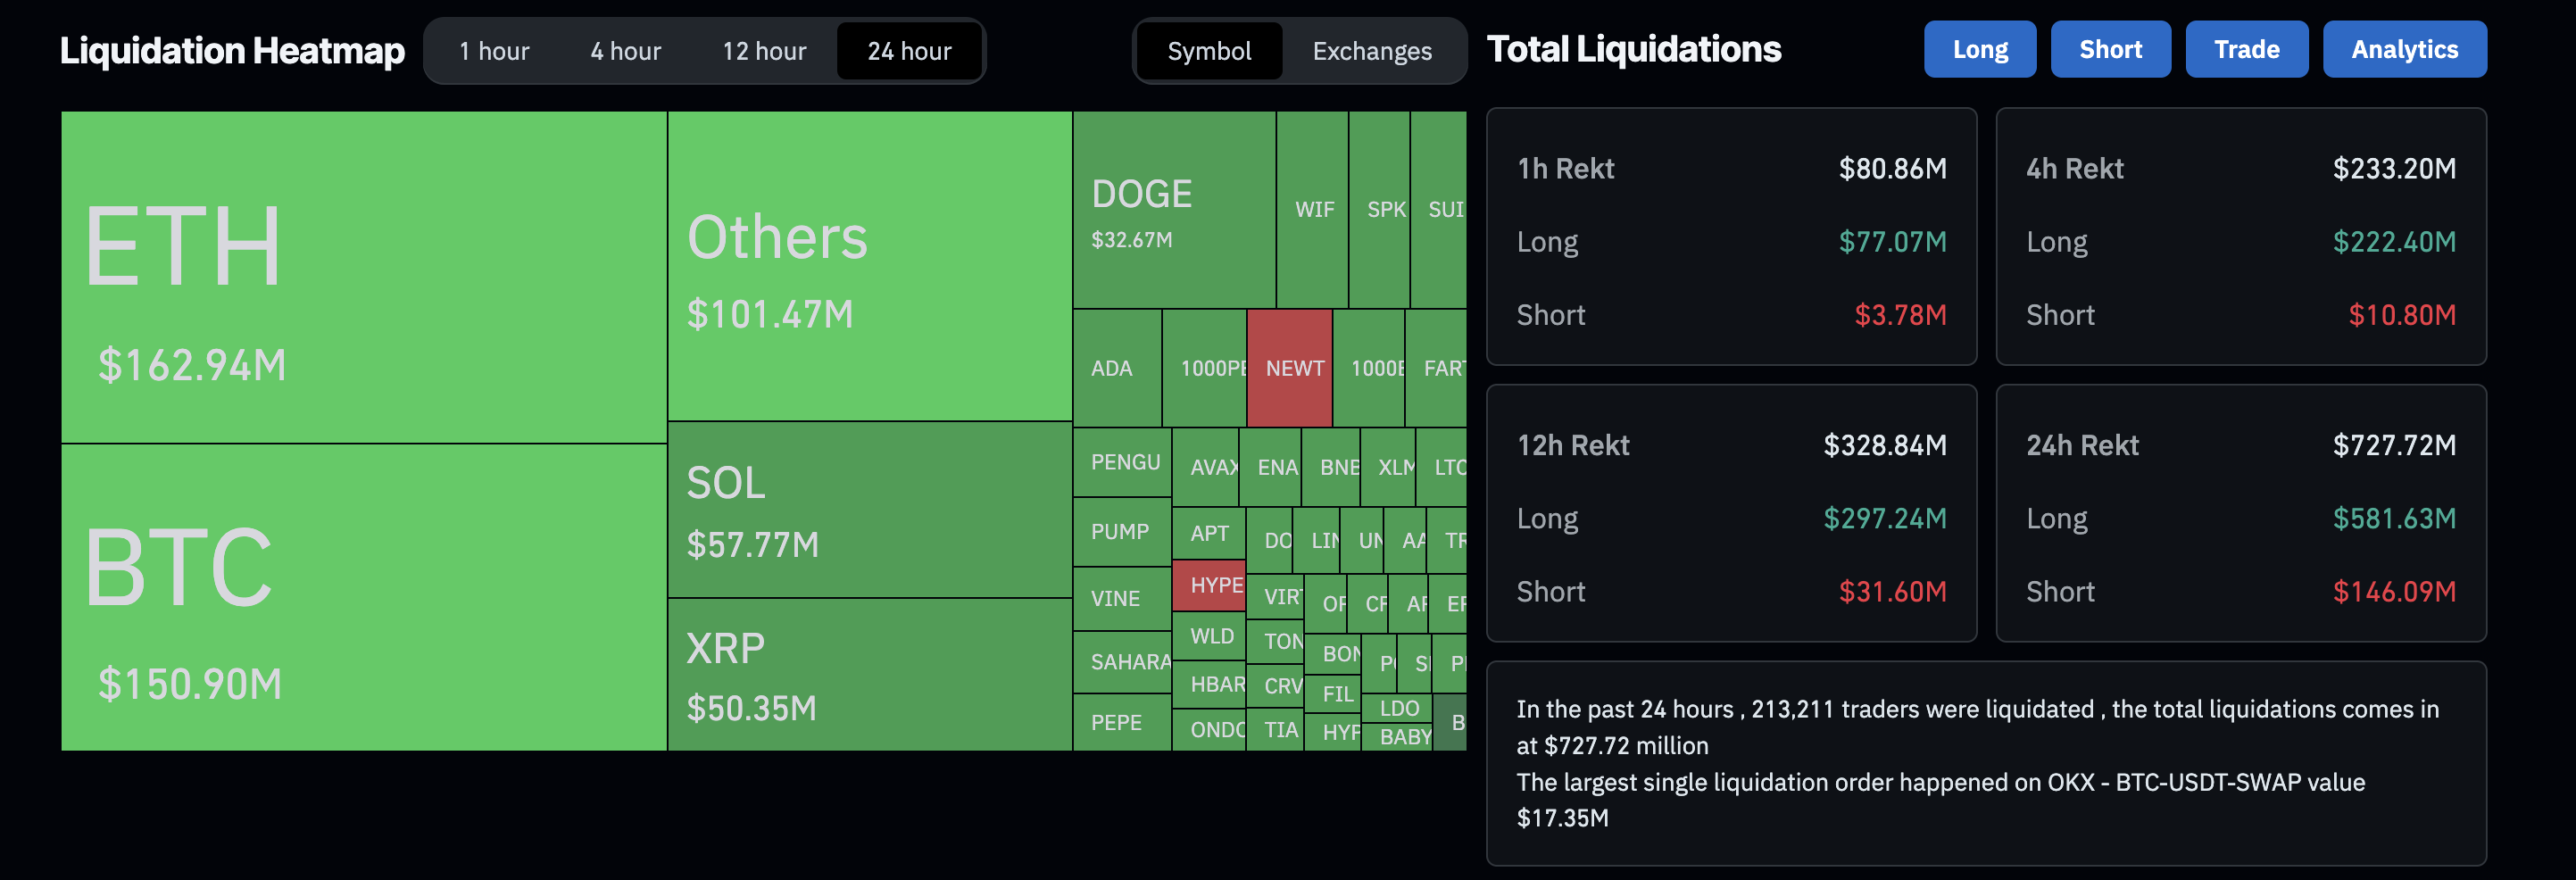Select the XRP $50.35M tile
Viewport: 2576px width, 880px height.
(869, 675)
